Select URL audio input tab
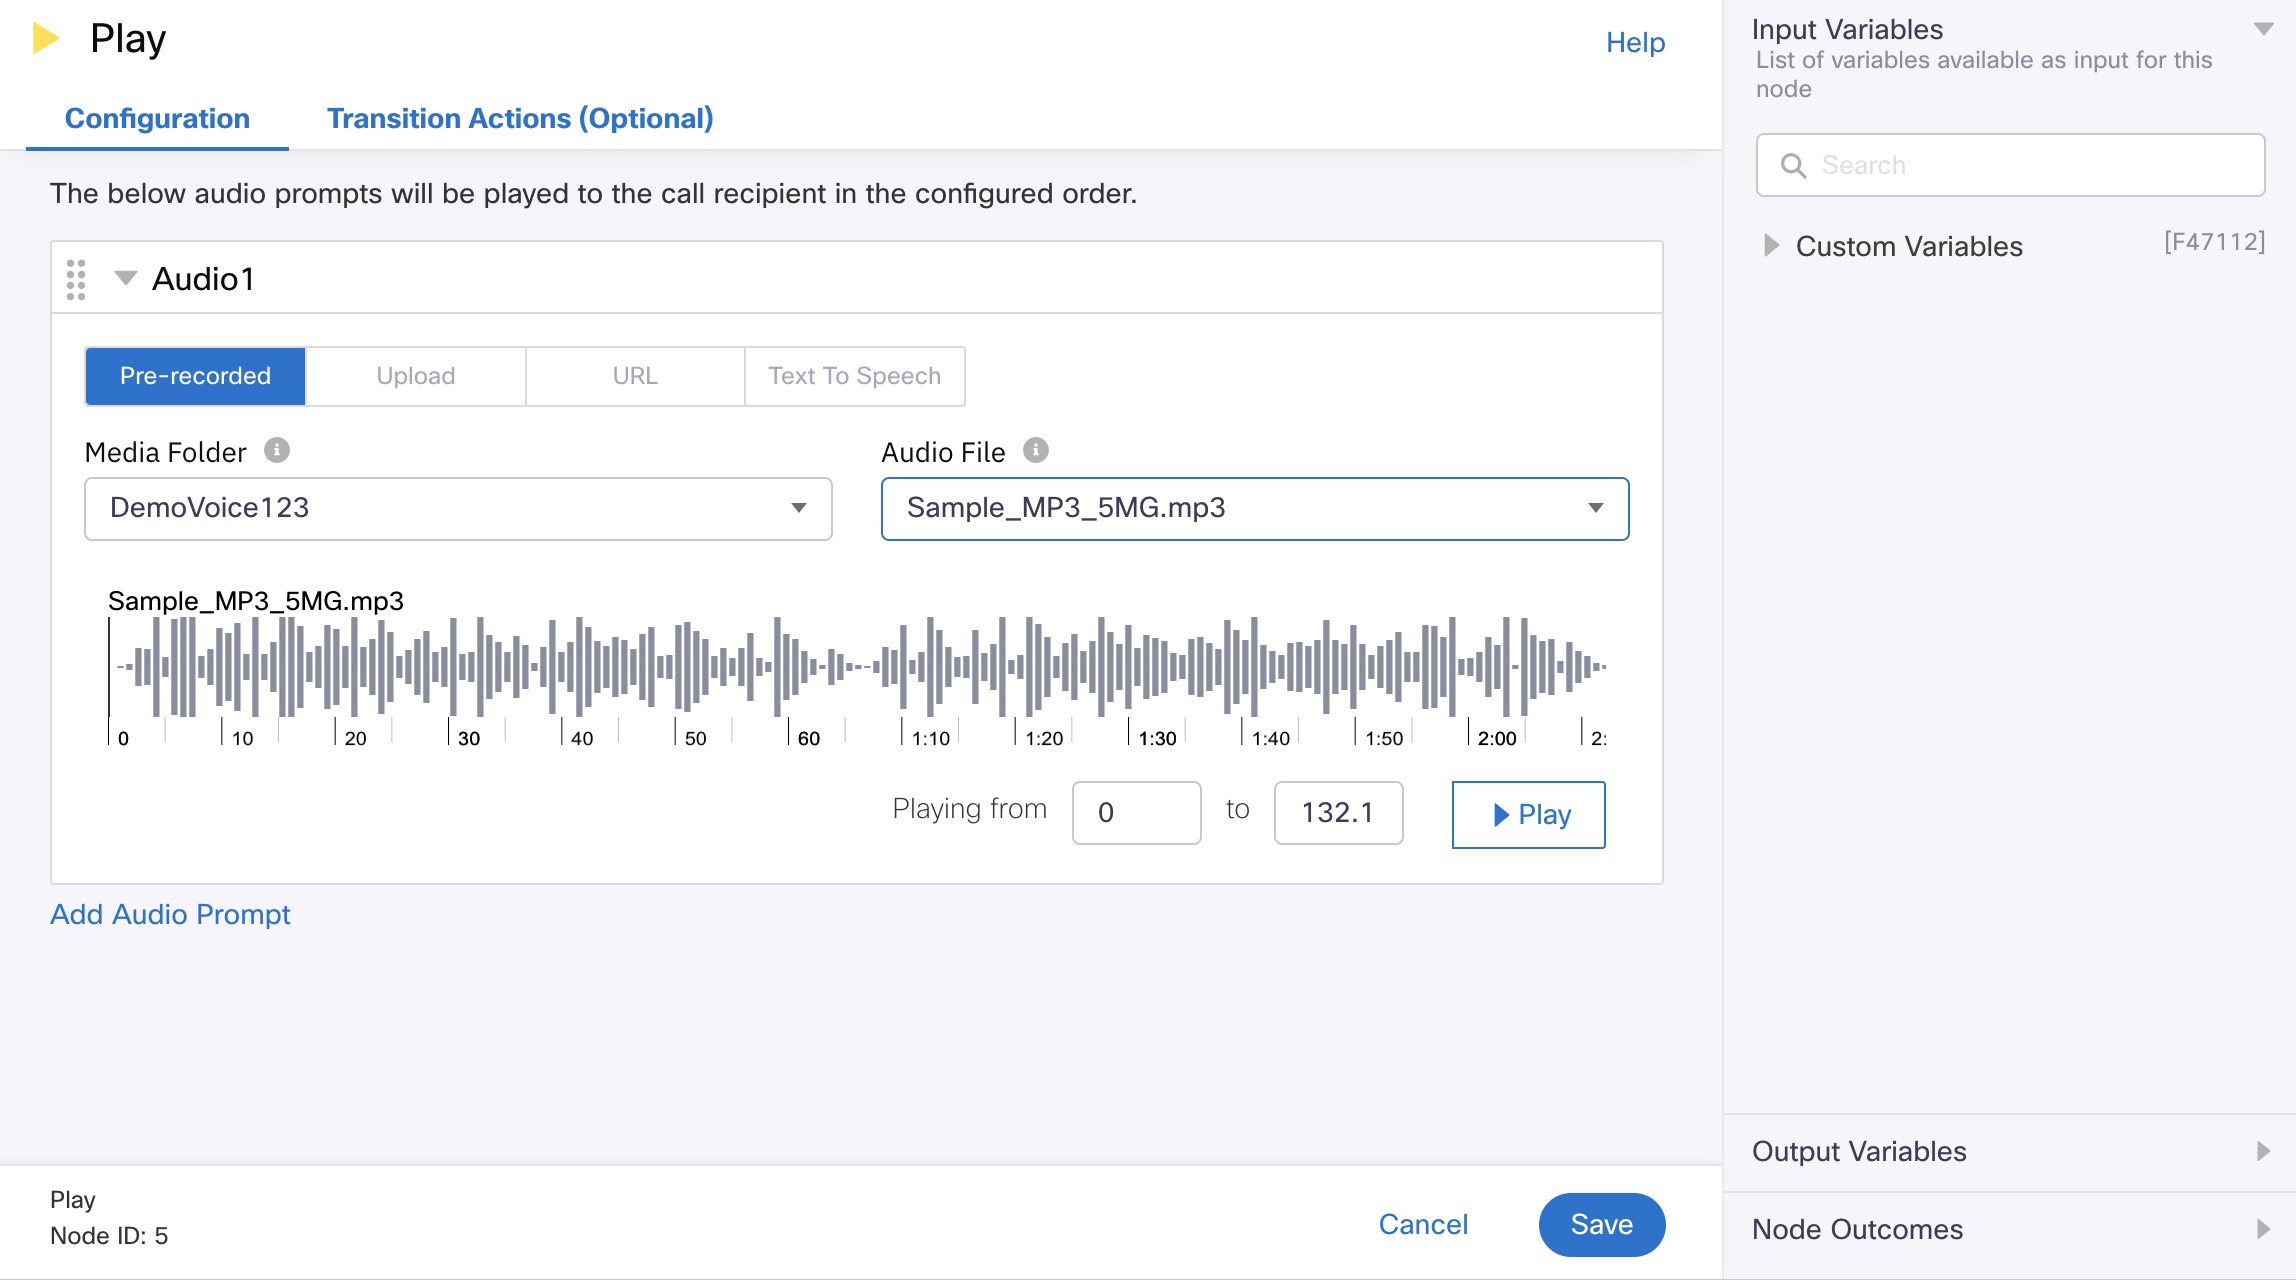The width and height of the screenshot is (2296, 1280). tap(635, 375)
